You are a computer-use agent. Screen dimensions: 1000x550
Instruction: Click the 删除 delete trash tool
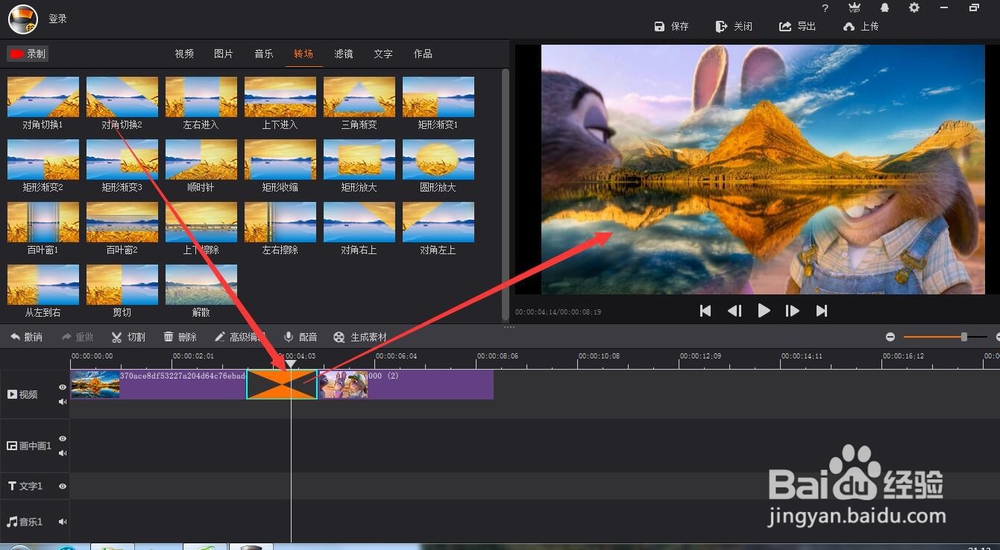pos(180,337)
